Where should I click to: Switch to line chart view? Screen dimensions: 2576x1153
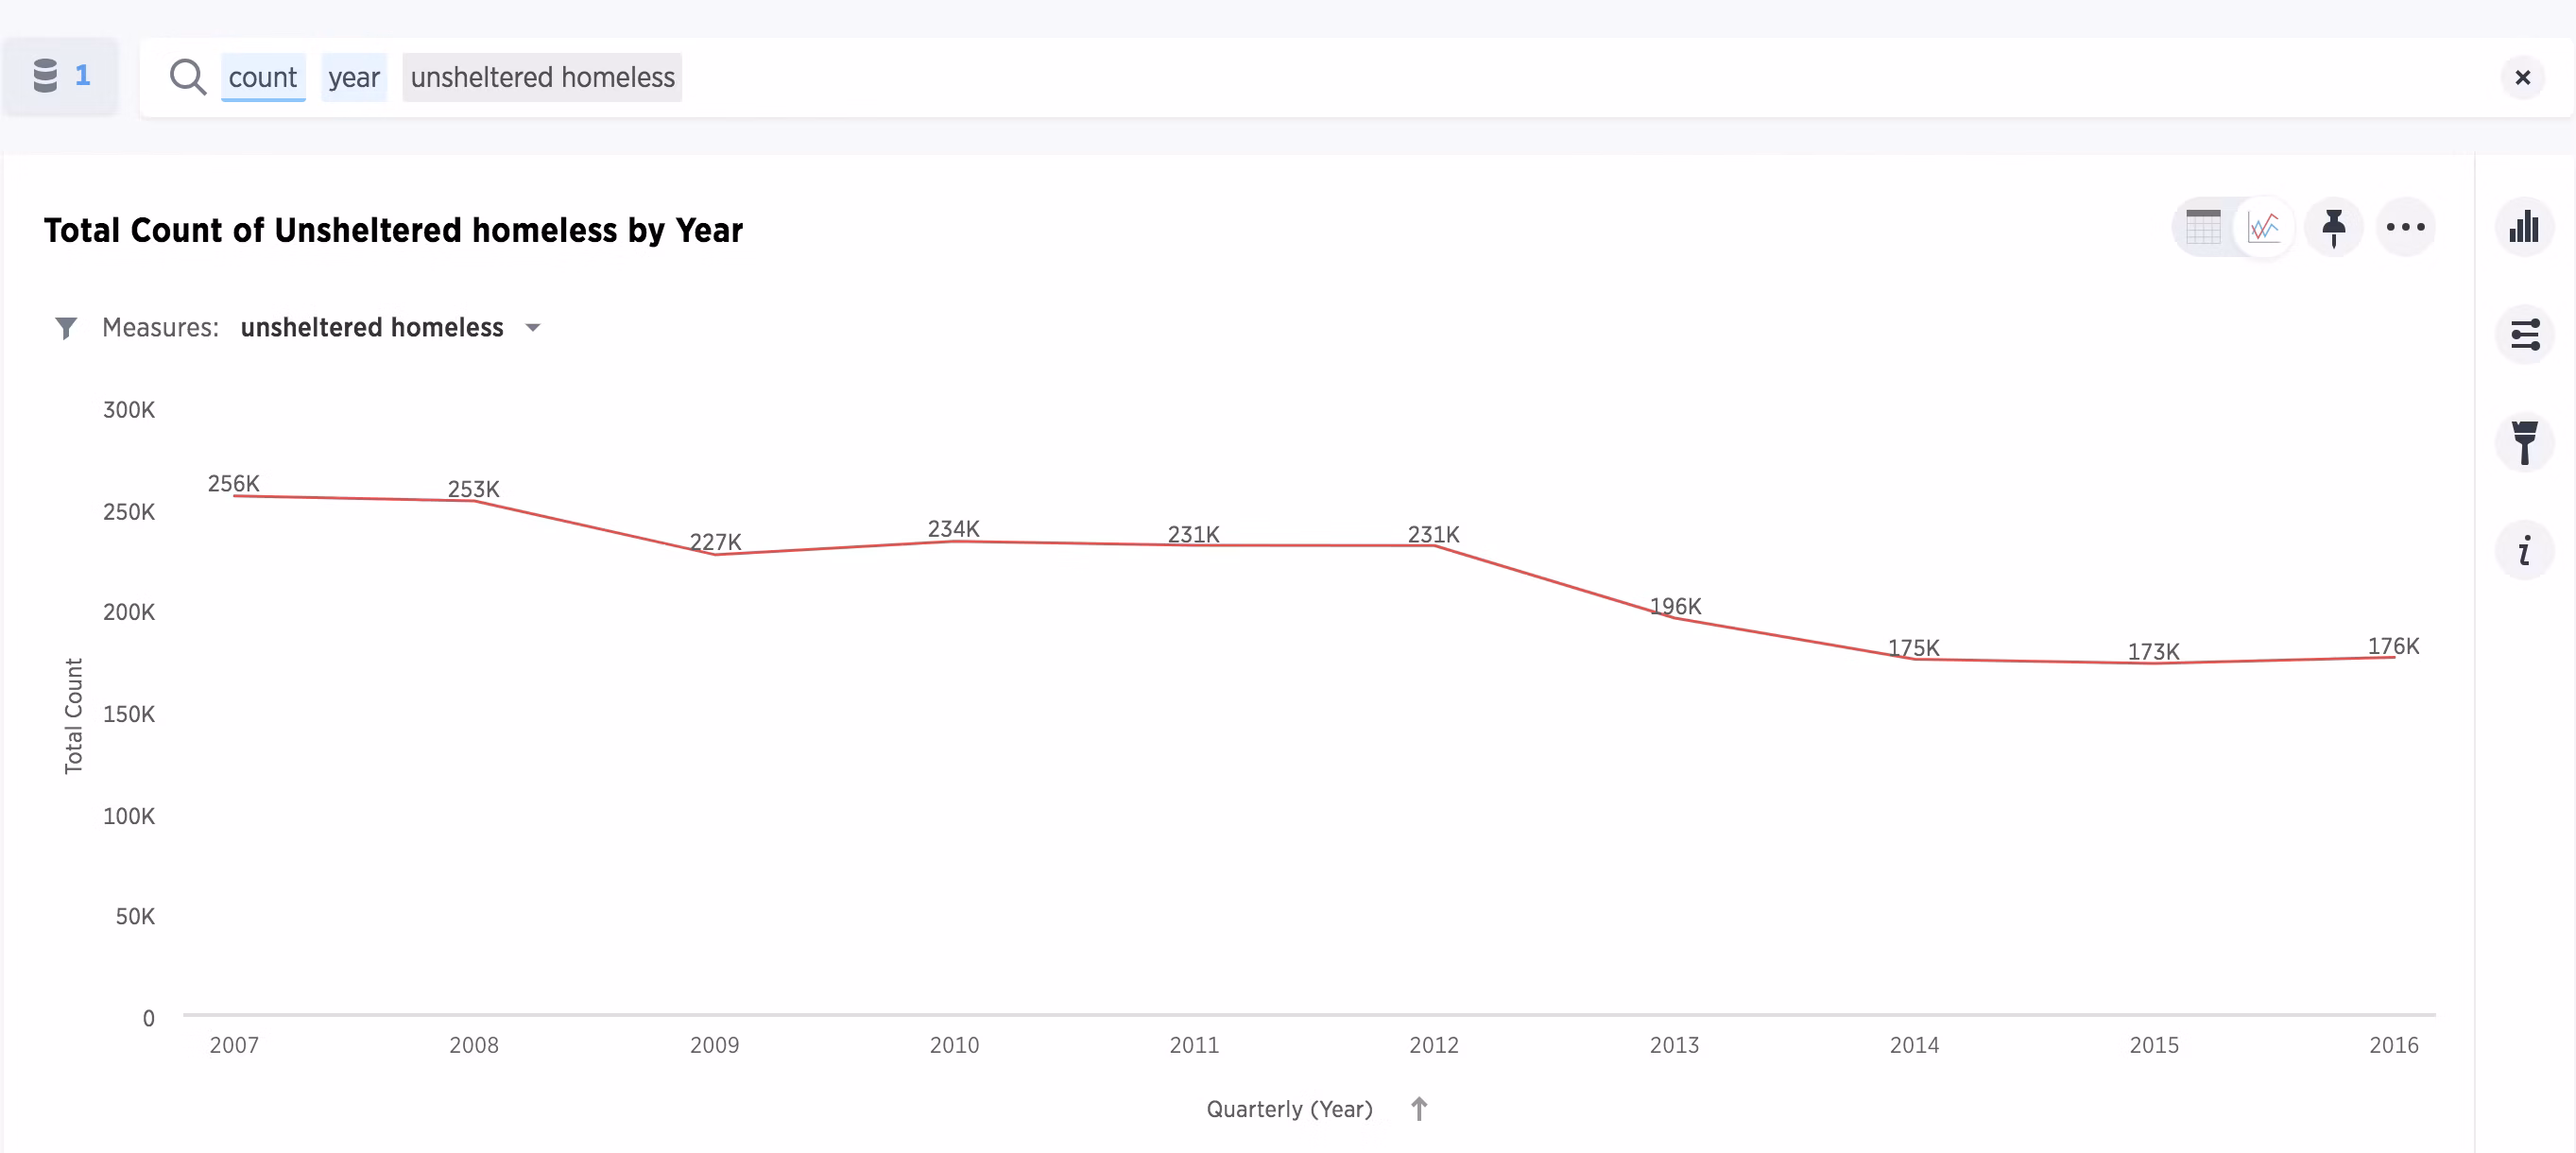2264,227
